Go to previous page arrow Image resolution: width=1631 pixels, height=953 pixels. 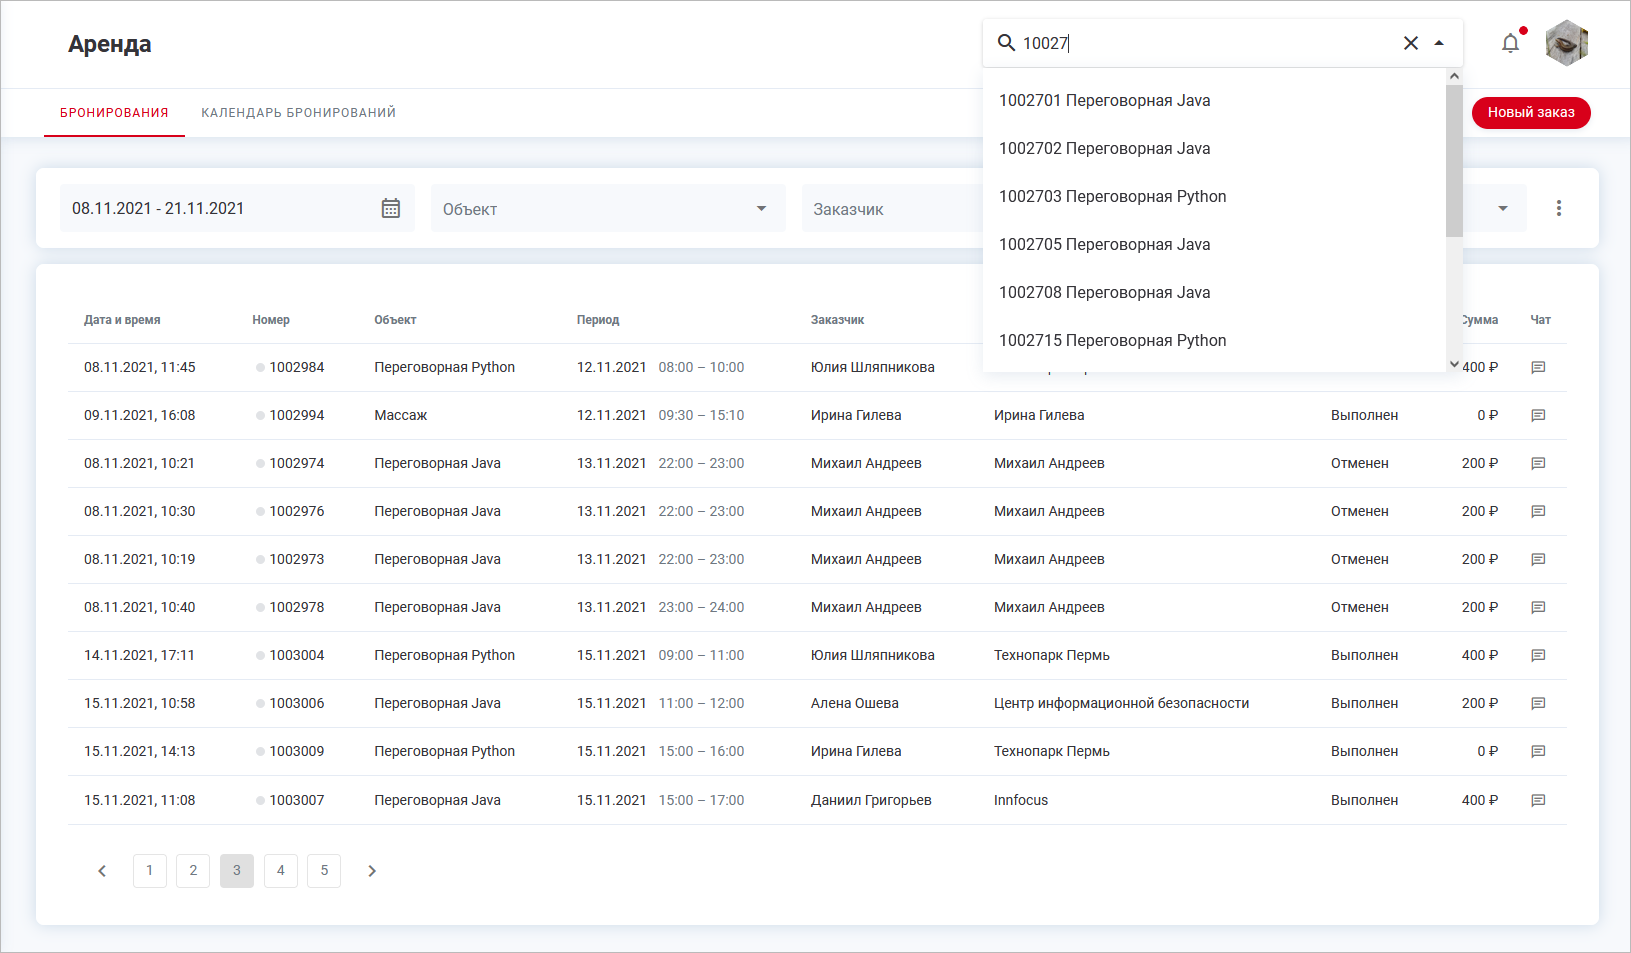[102, 871]
